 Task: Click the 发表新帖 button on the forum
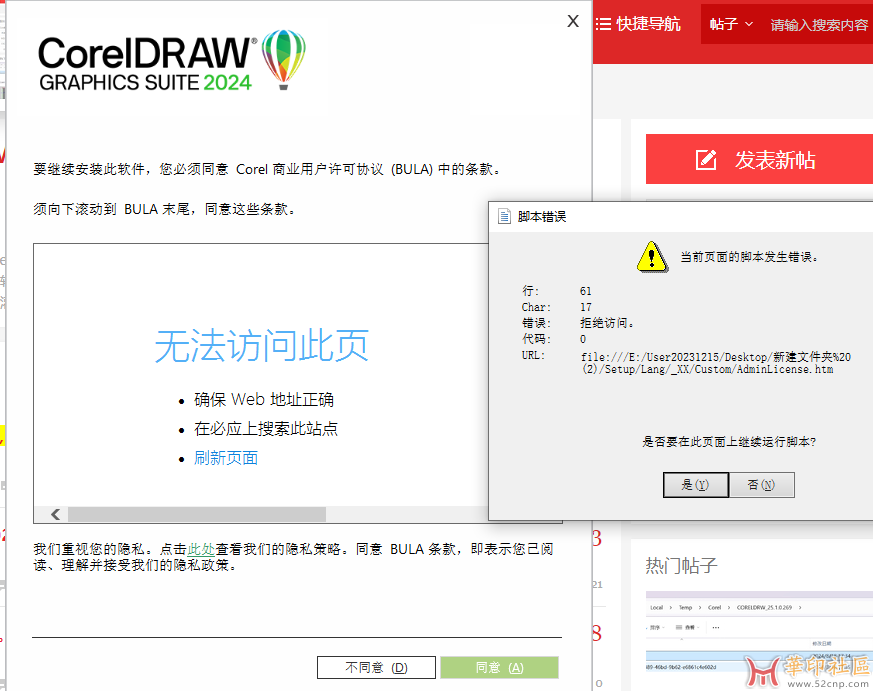[759, 159]
